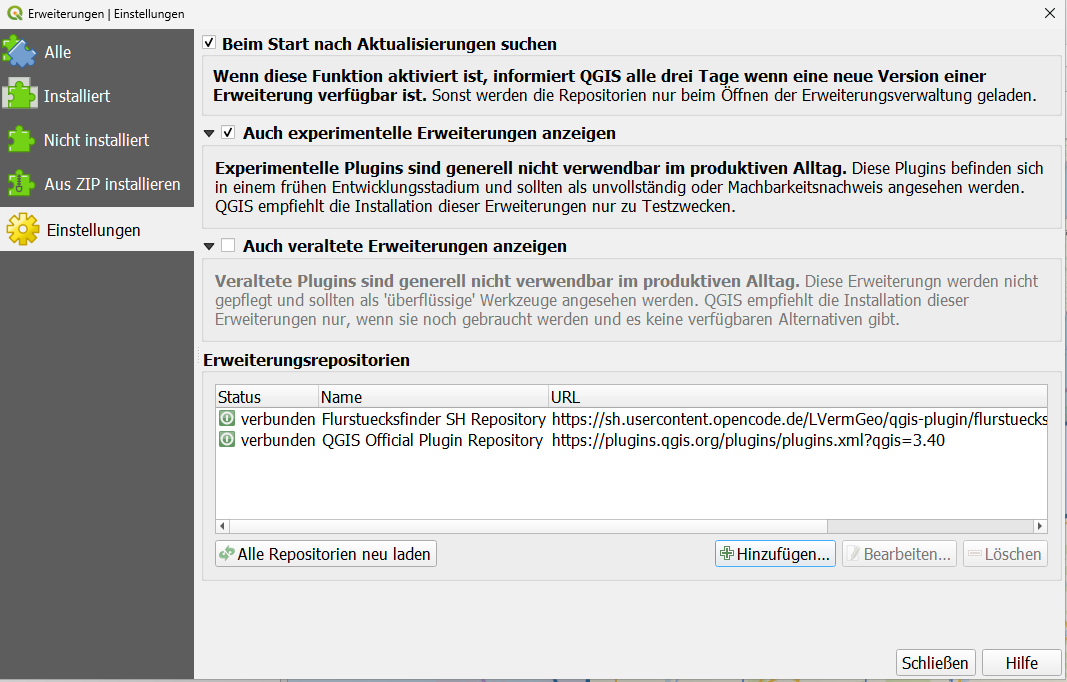Disable Beim Start nach Aktualisierungen suchen checkbox
1067x682 pixels.
(x=209, y=44)
